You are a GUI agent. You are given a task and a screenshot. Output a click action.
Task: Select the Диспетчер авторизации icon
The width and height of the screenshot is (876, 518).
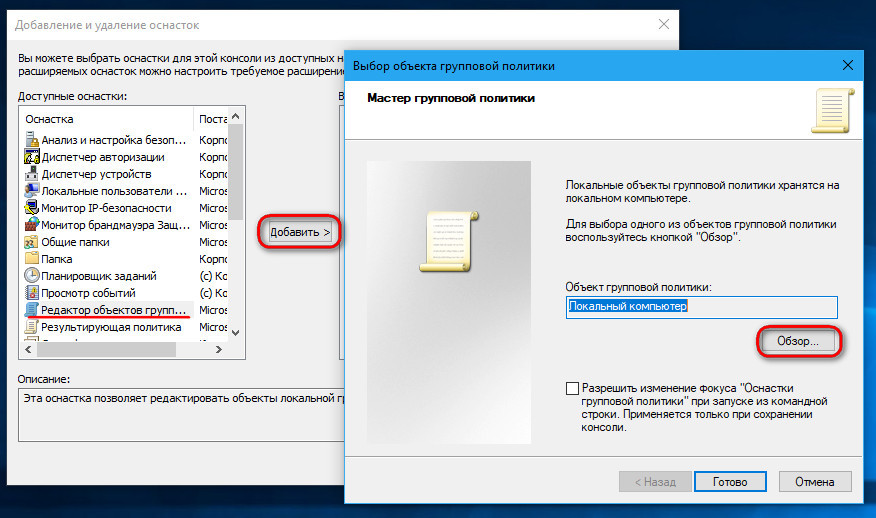[32, 157]
